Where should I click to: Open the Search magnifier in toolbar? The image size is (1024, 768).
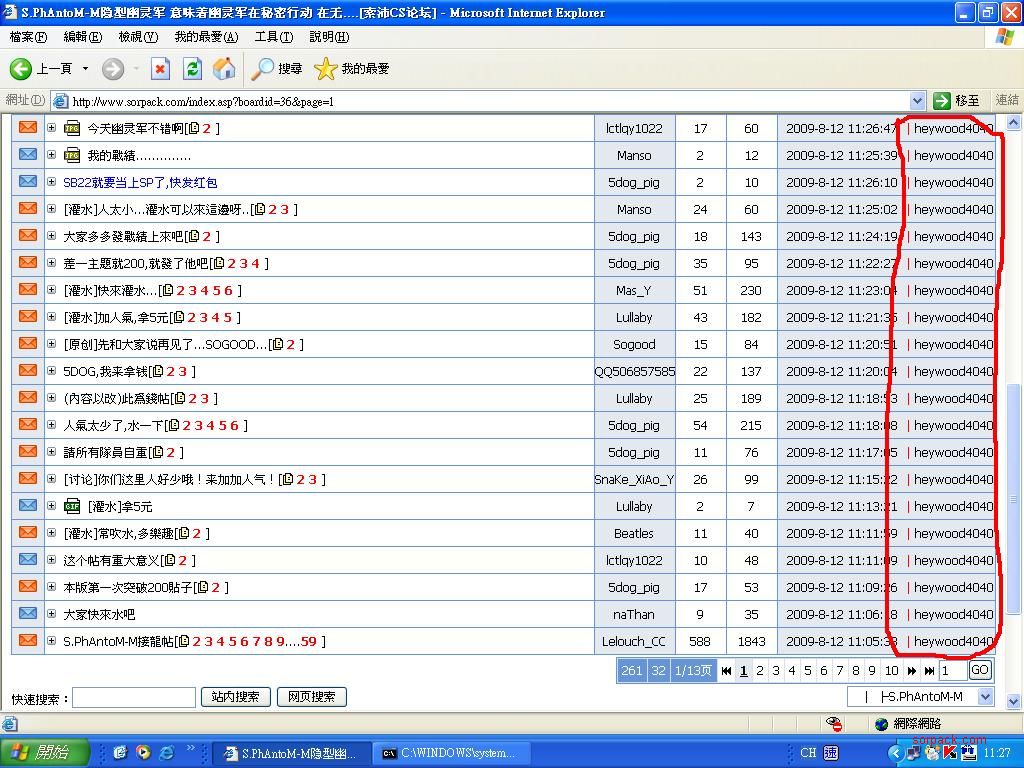[x=264, y=68]
